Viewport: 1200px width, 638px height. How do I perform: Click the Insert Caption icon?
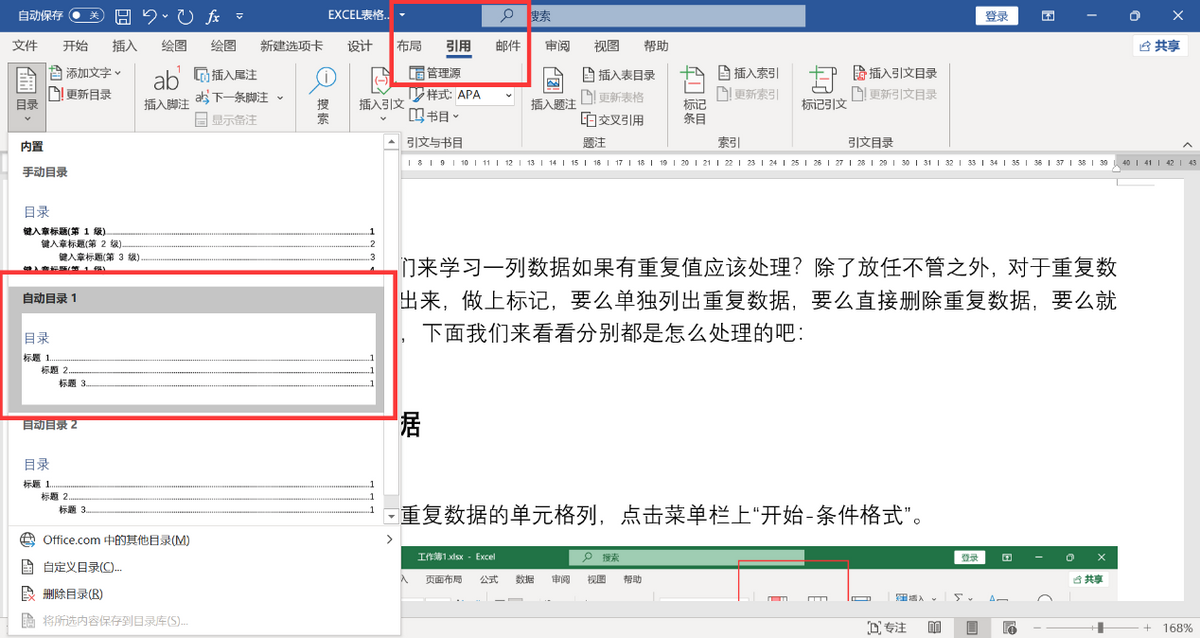pyautogui.click(x=553, y=82)
